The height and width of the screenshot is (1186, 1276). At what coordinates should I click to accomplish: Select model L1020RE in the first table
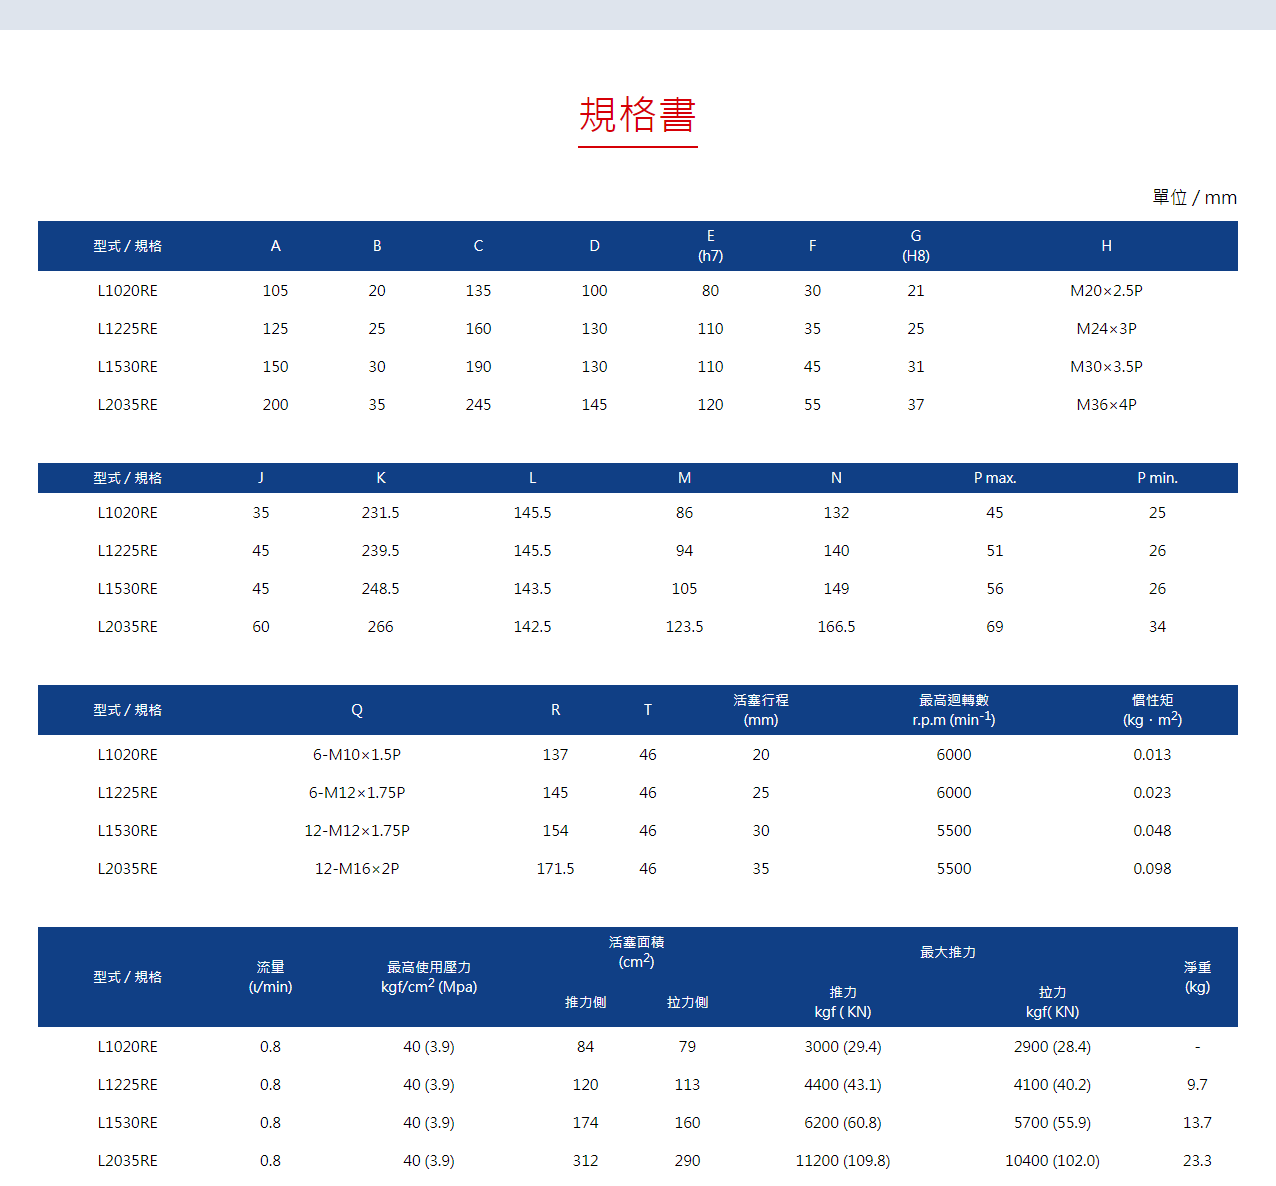pos(126,290)
